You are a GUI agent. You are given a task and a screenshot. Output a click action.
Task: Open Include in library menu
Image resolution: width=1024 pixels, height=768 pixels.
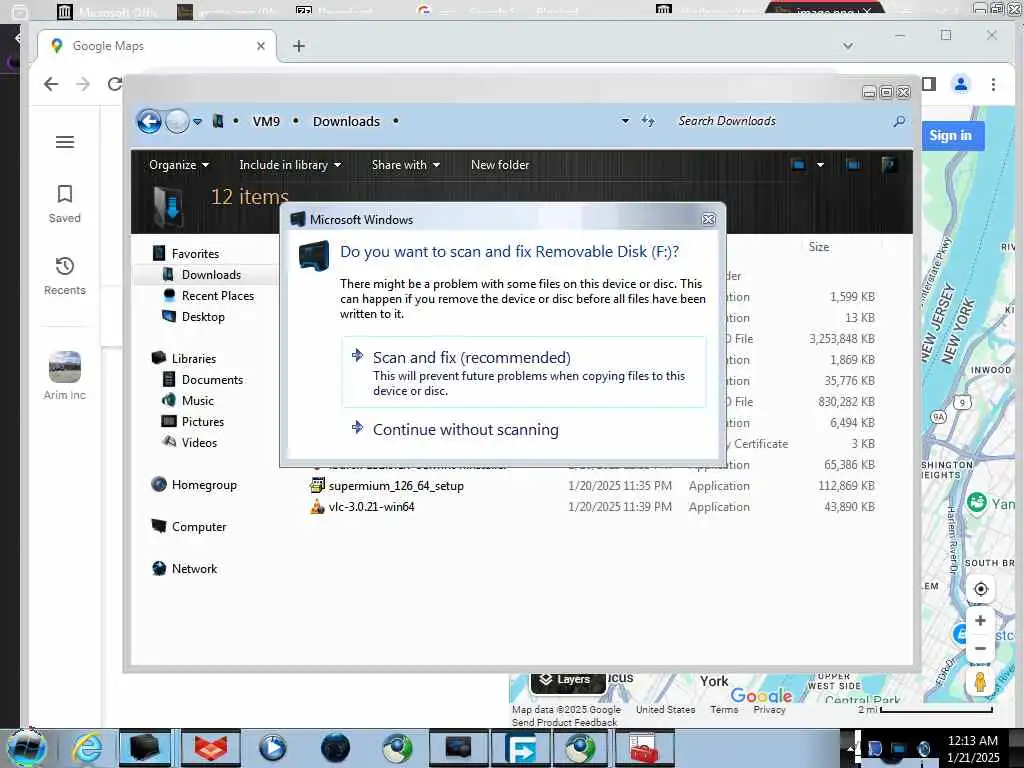[x=290, y=165]
